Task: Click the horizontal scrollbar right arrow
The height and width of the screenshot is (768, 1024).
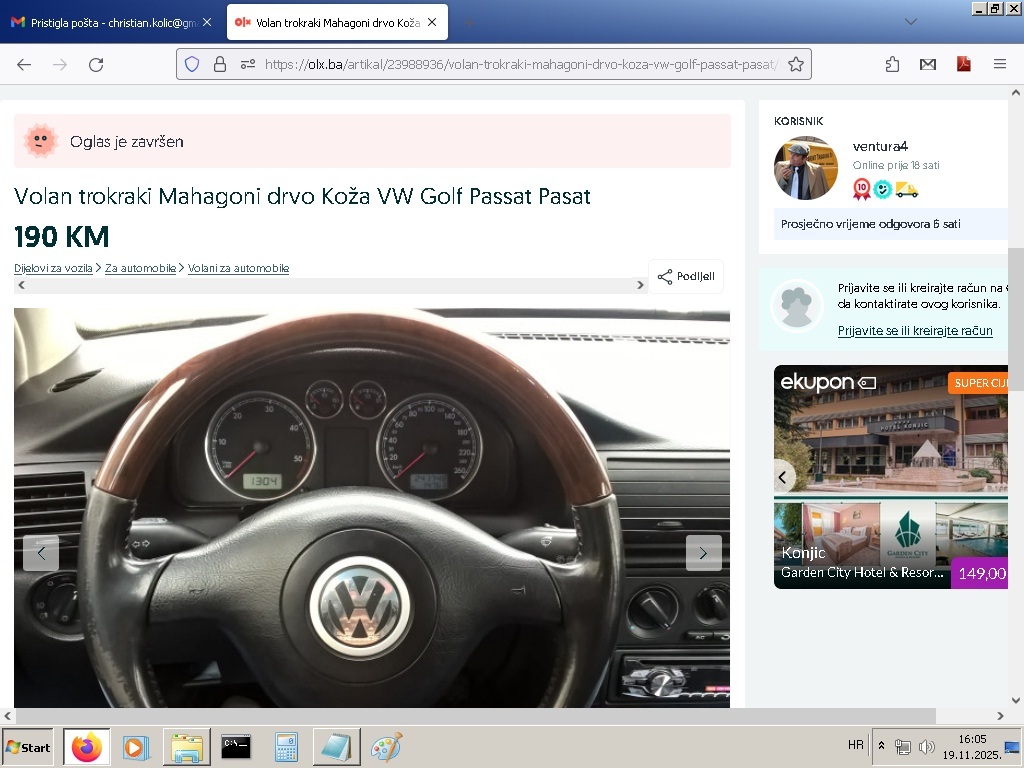Action: tap(1000, 716)
